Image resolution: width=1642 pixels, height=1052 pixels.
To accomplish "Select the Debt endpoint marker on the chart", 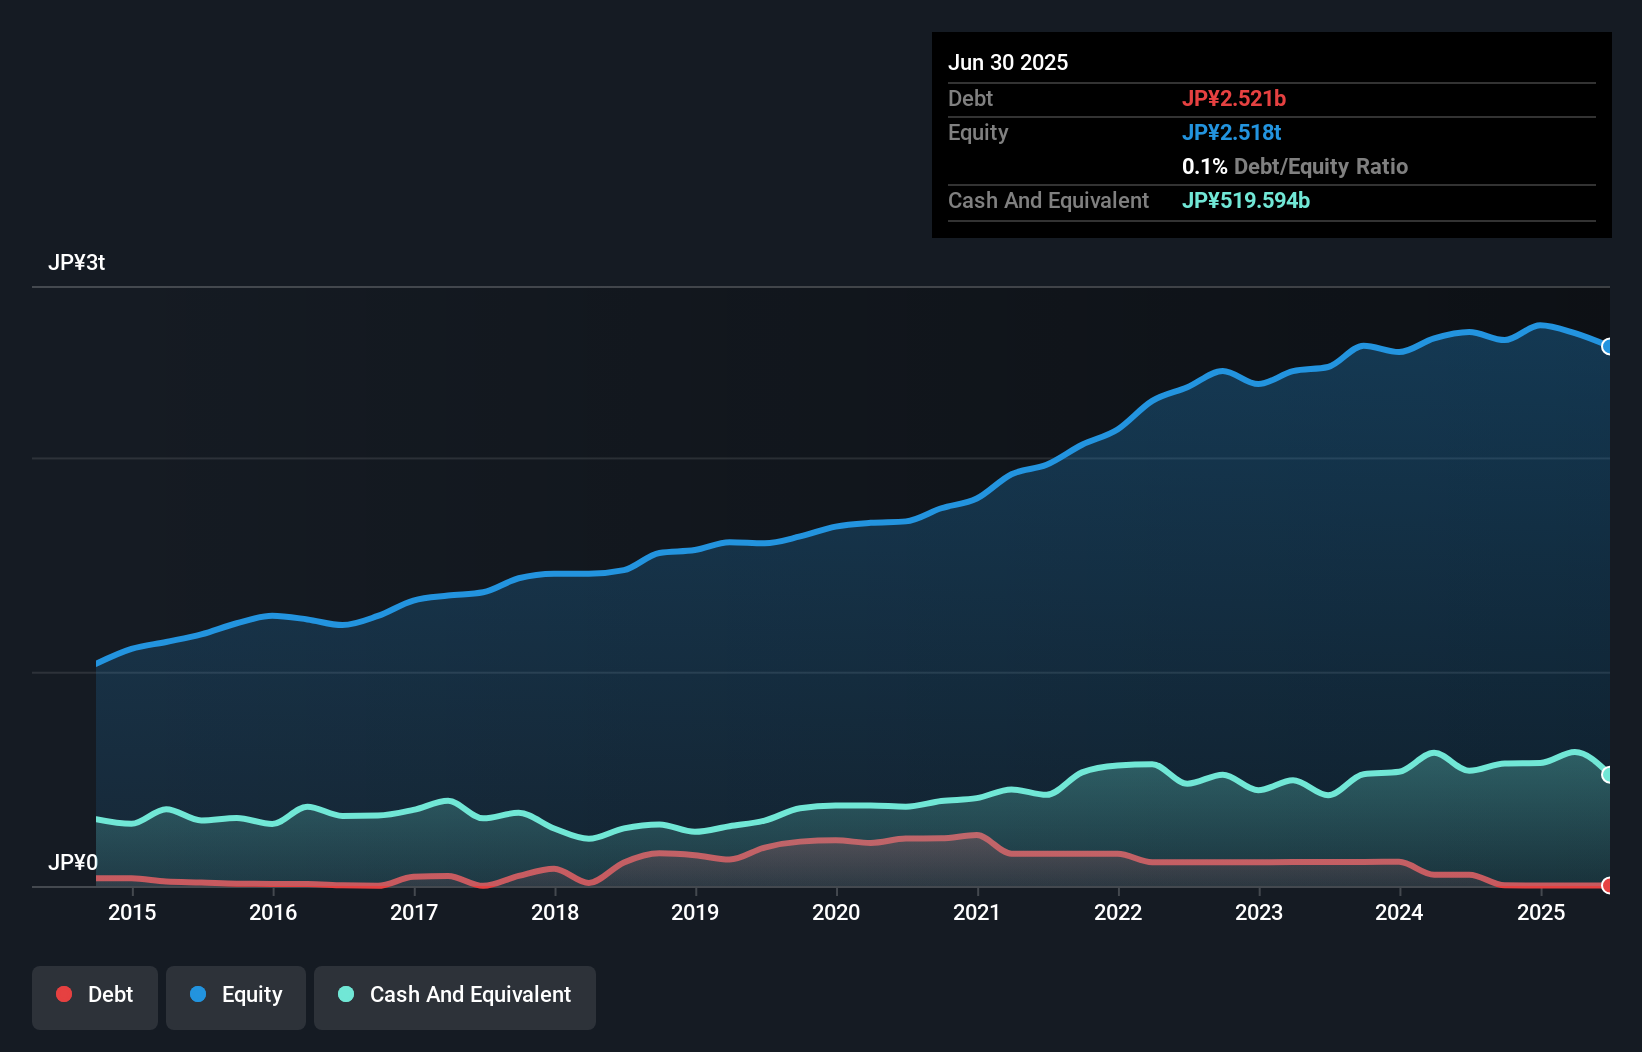I will [x=1608, y=886].
